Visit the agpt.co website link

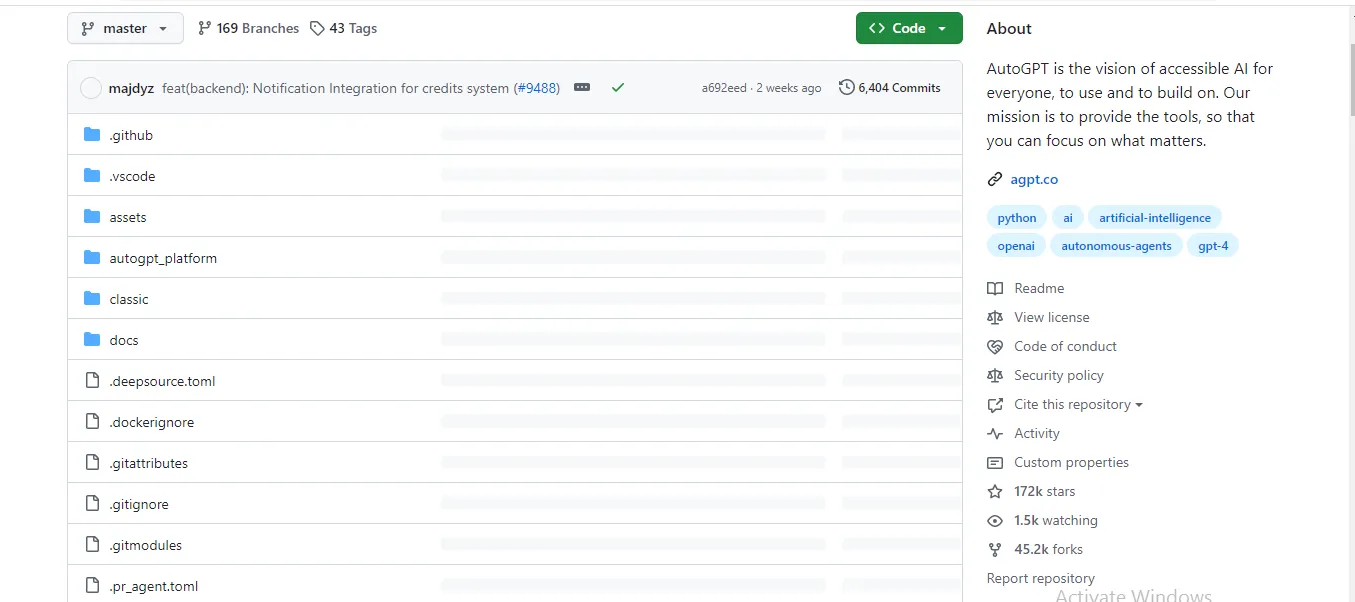[x=1034, y=180]
